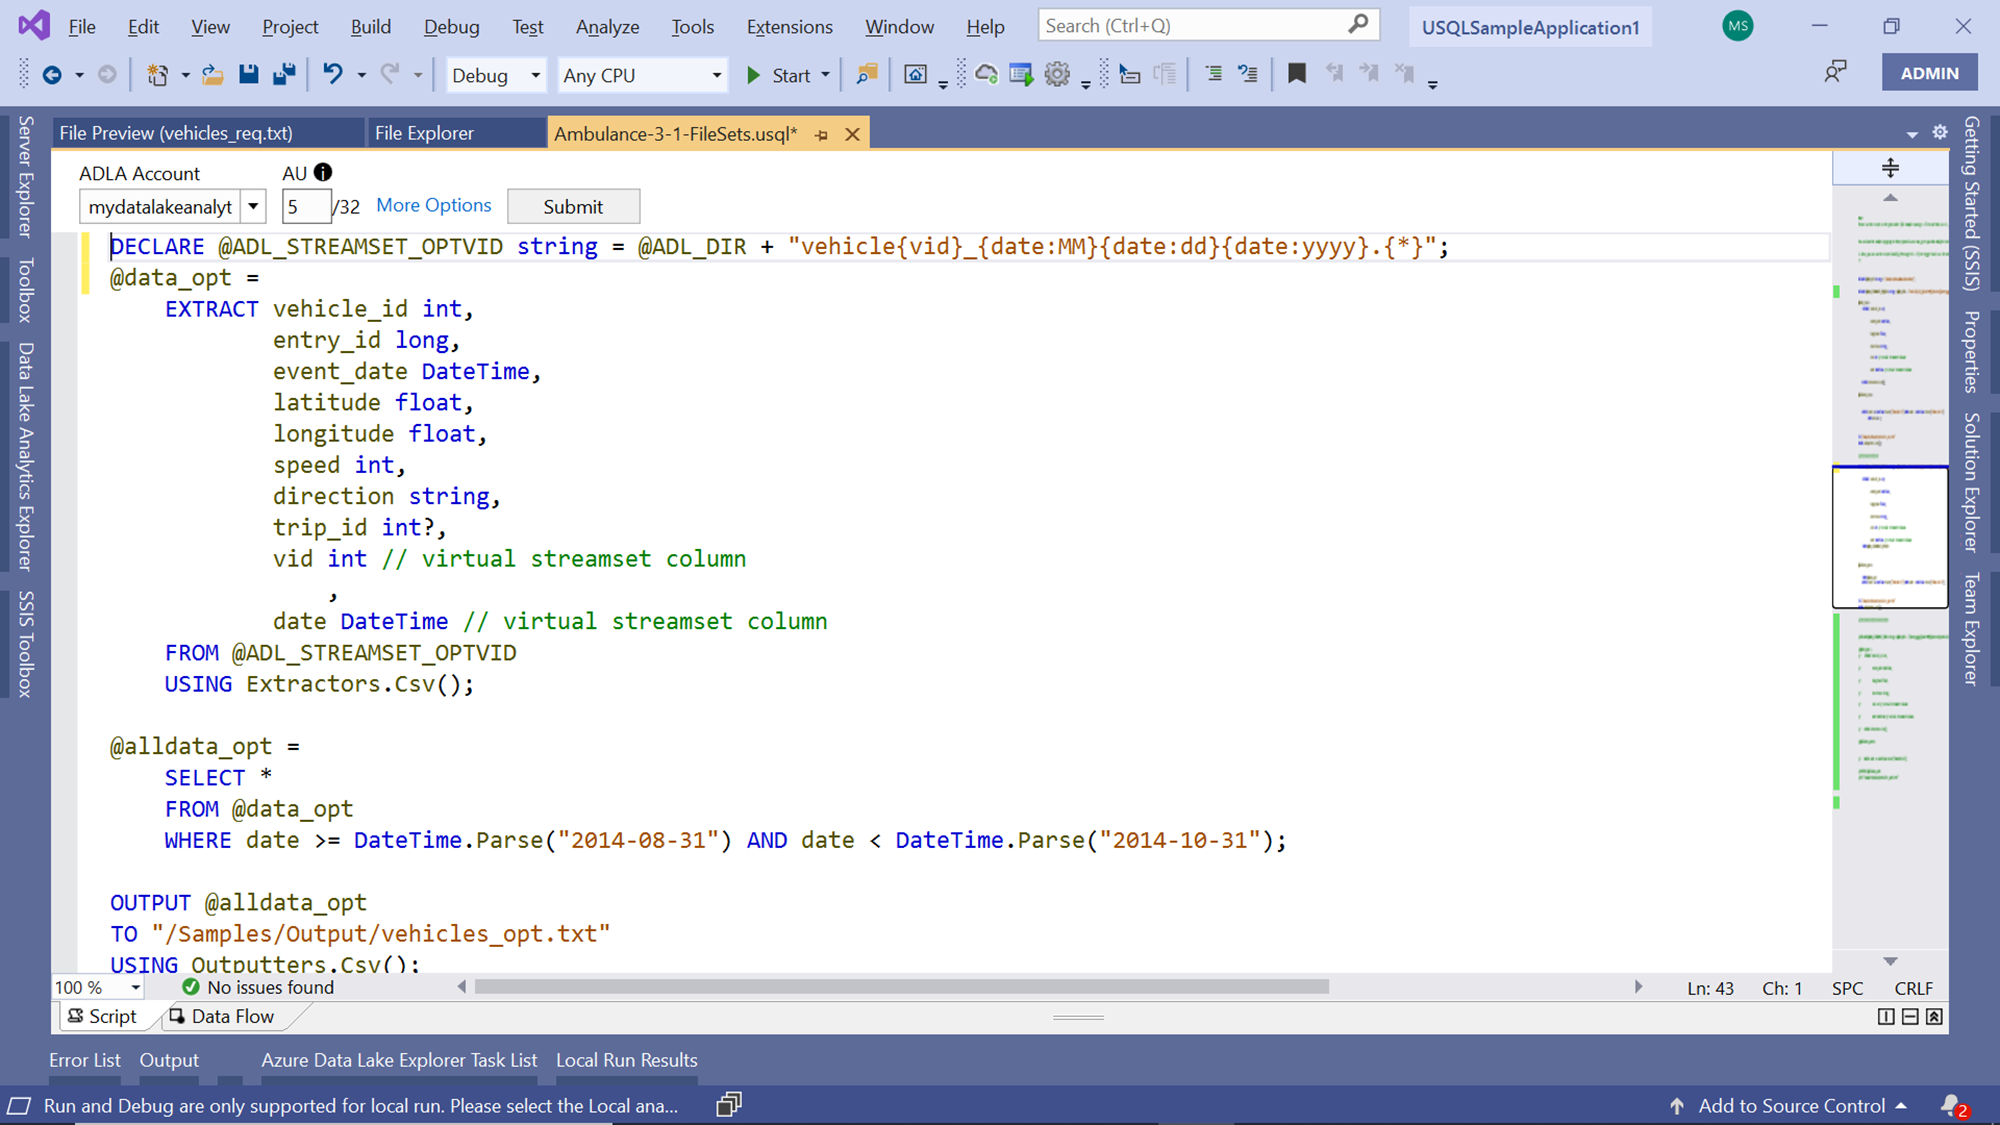This screenshot has width=2000, height=1125.
Task: Click the AU info icon
Action: point(323,172)
